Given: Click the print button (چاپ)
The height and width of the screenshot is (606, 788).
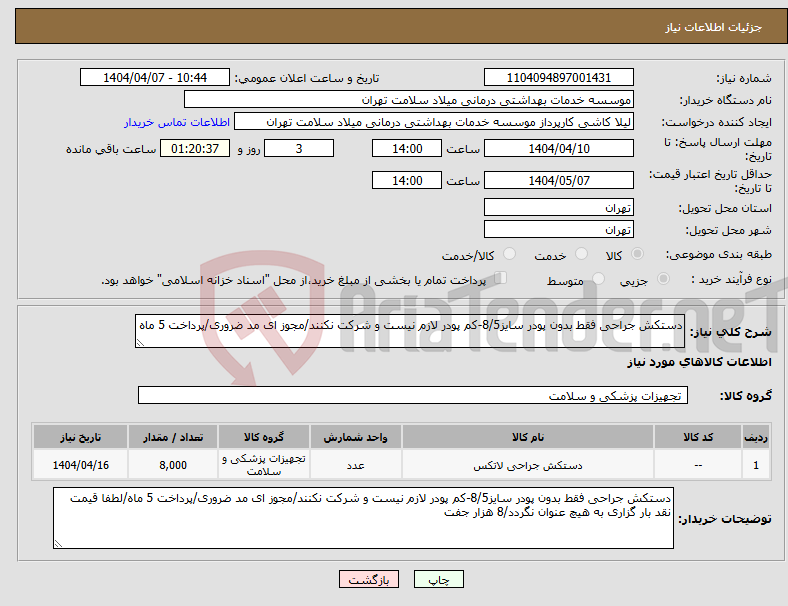Looking at the screenshot, I should click(x=439, y=579).
